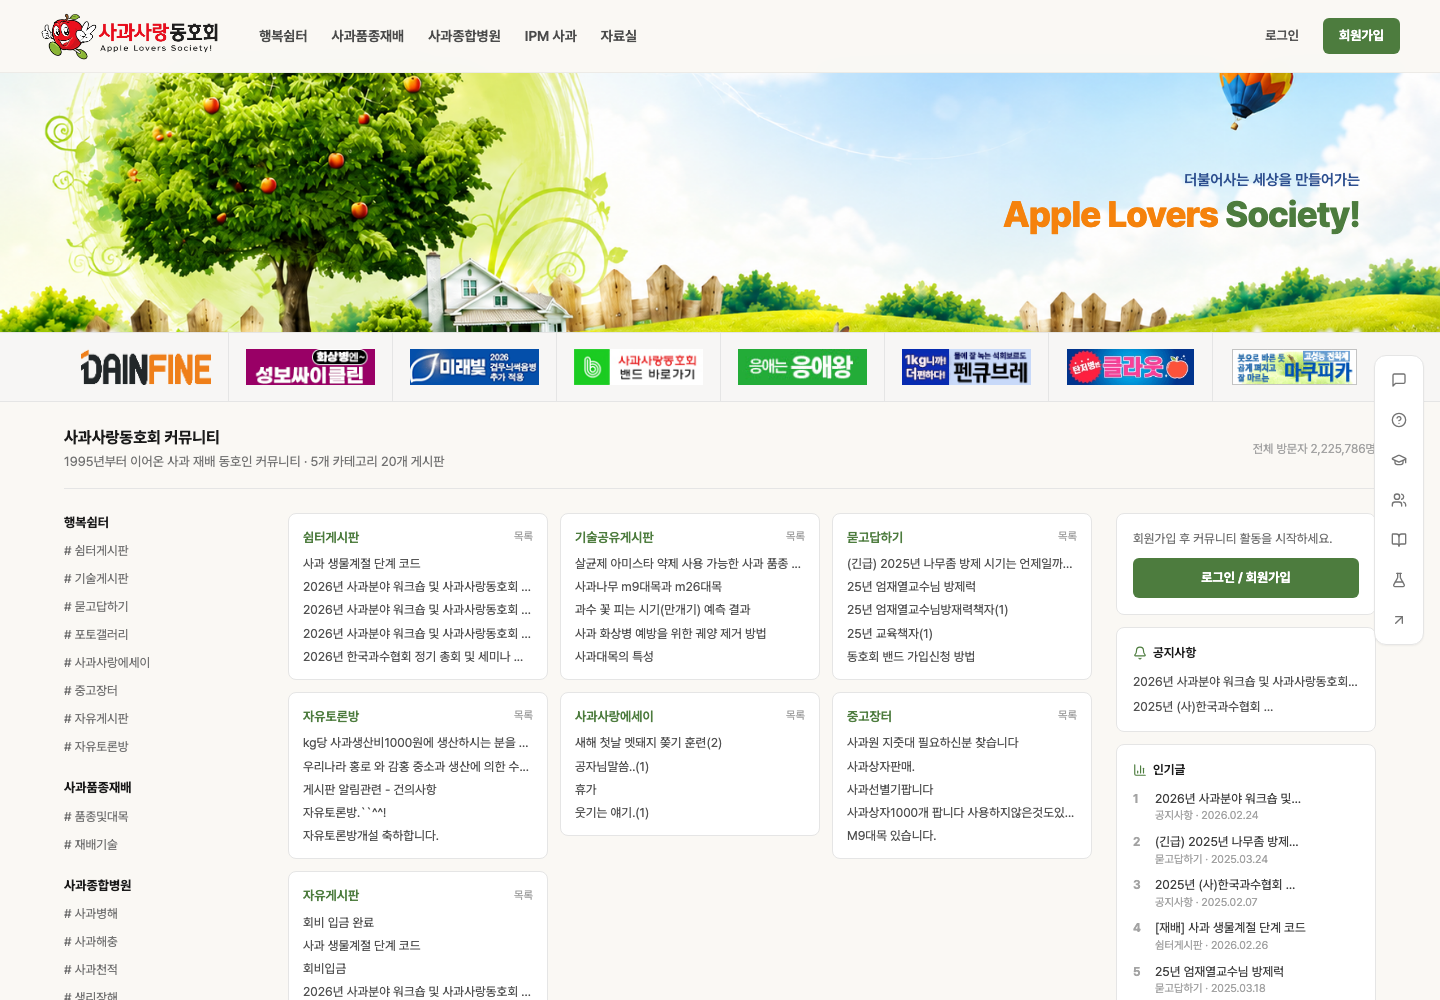Open sidebar link # 자유토론방

(96, 747)
